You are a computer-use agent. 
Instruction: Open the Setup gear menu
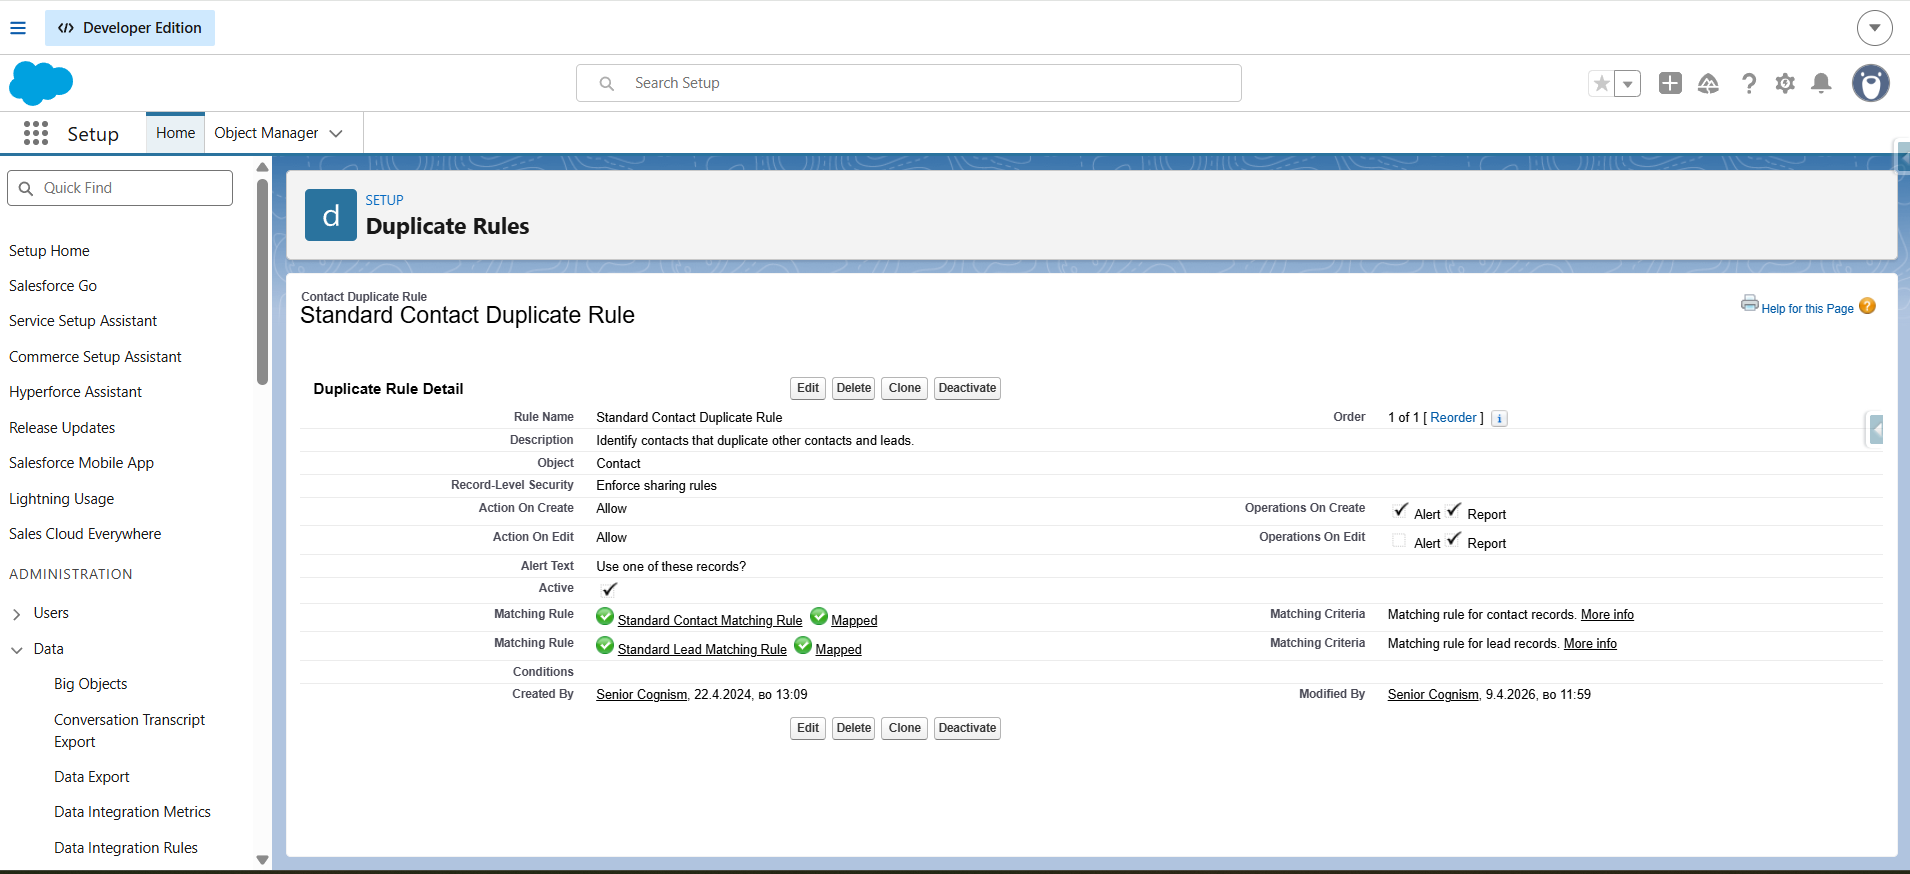click(x=1785, y=83)
